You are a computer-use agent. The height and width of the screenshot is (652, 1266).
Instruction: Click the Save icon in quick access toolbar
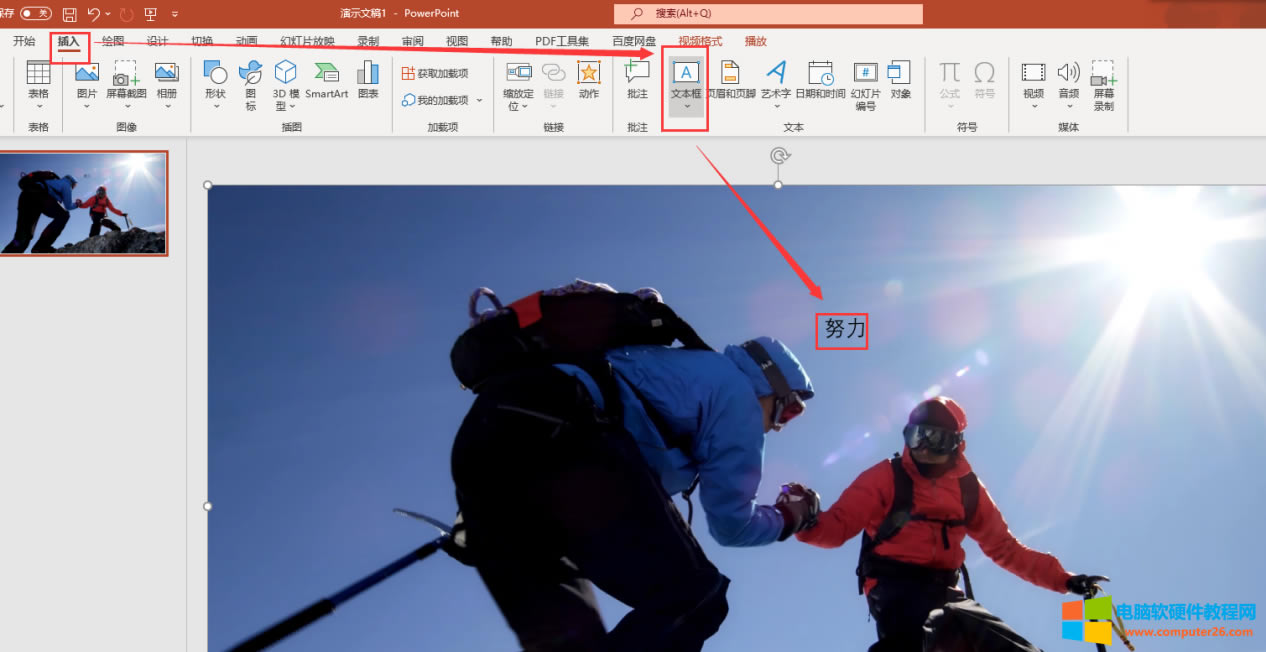pyautogui.click(x=69, y=14)
